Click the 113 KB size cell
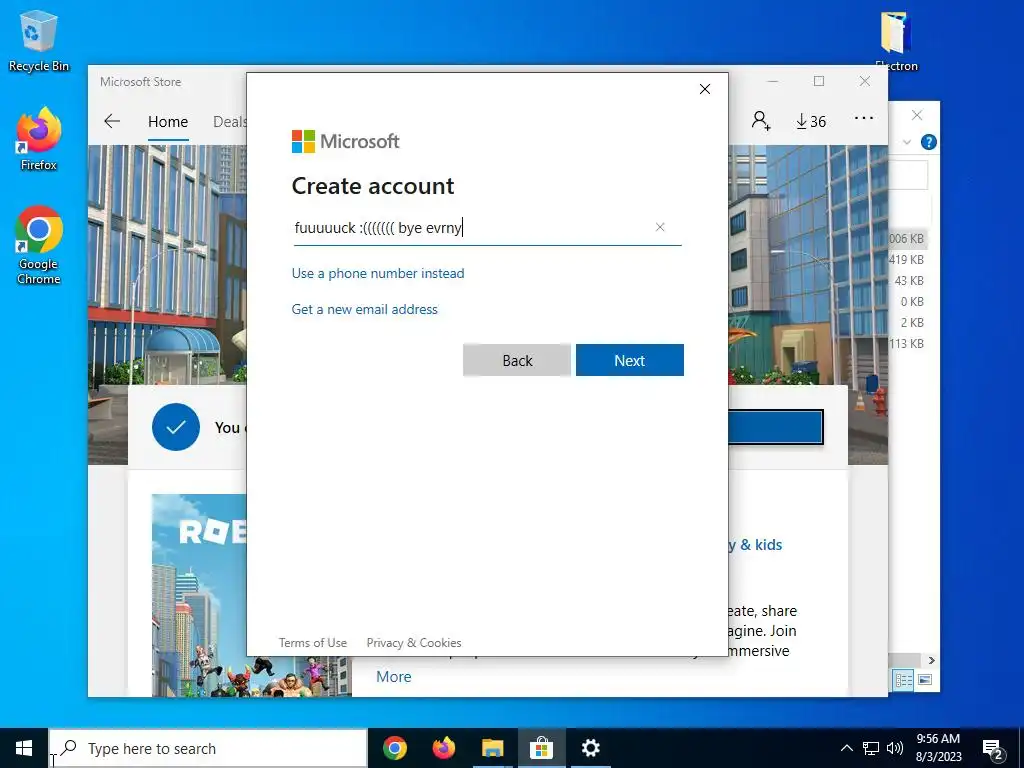1024x768 pixels. (906, 343)
